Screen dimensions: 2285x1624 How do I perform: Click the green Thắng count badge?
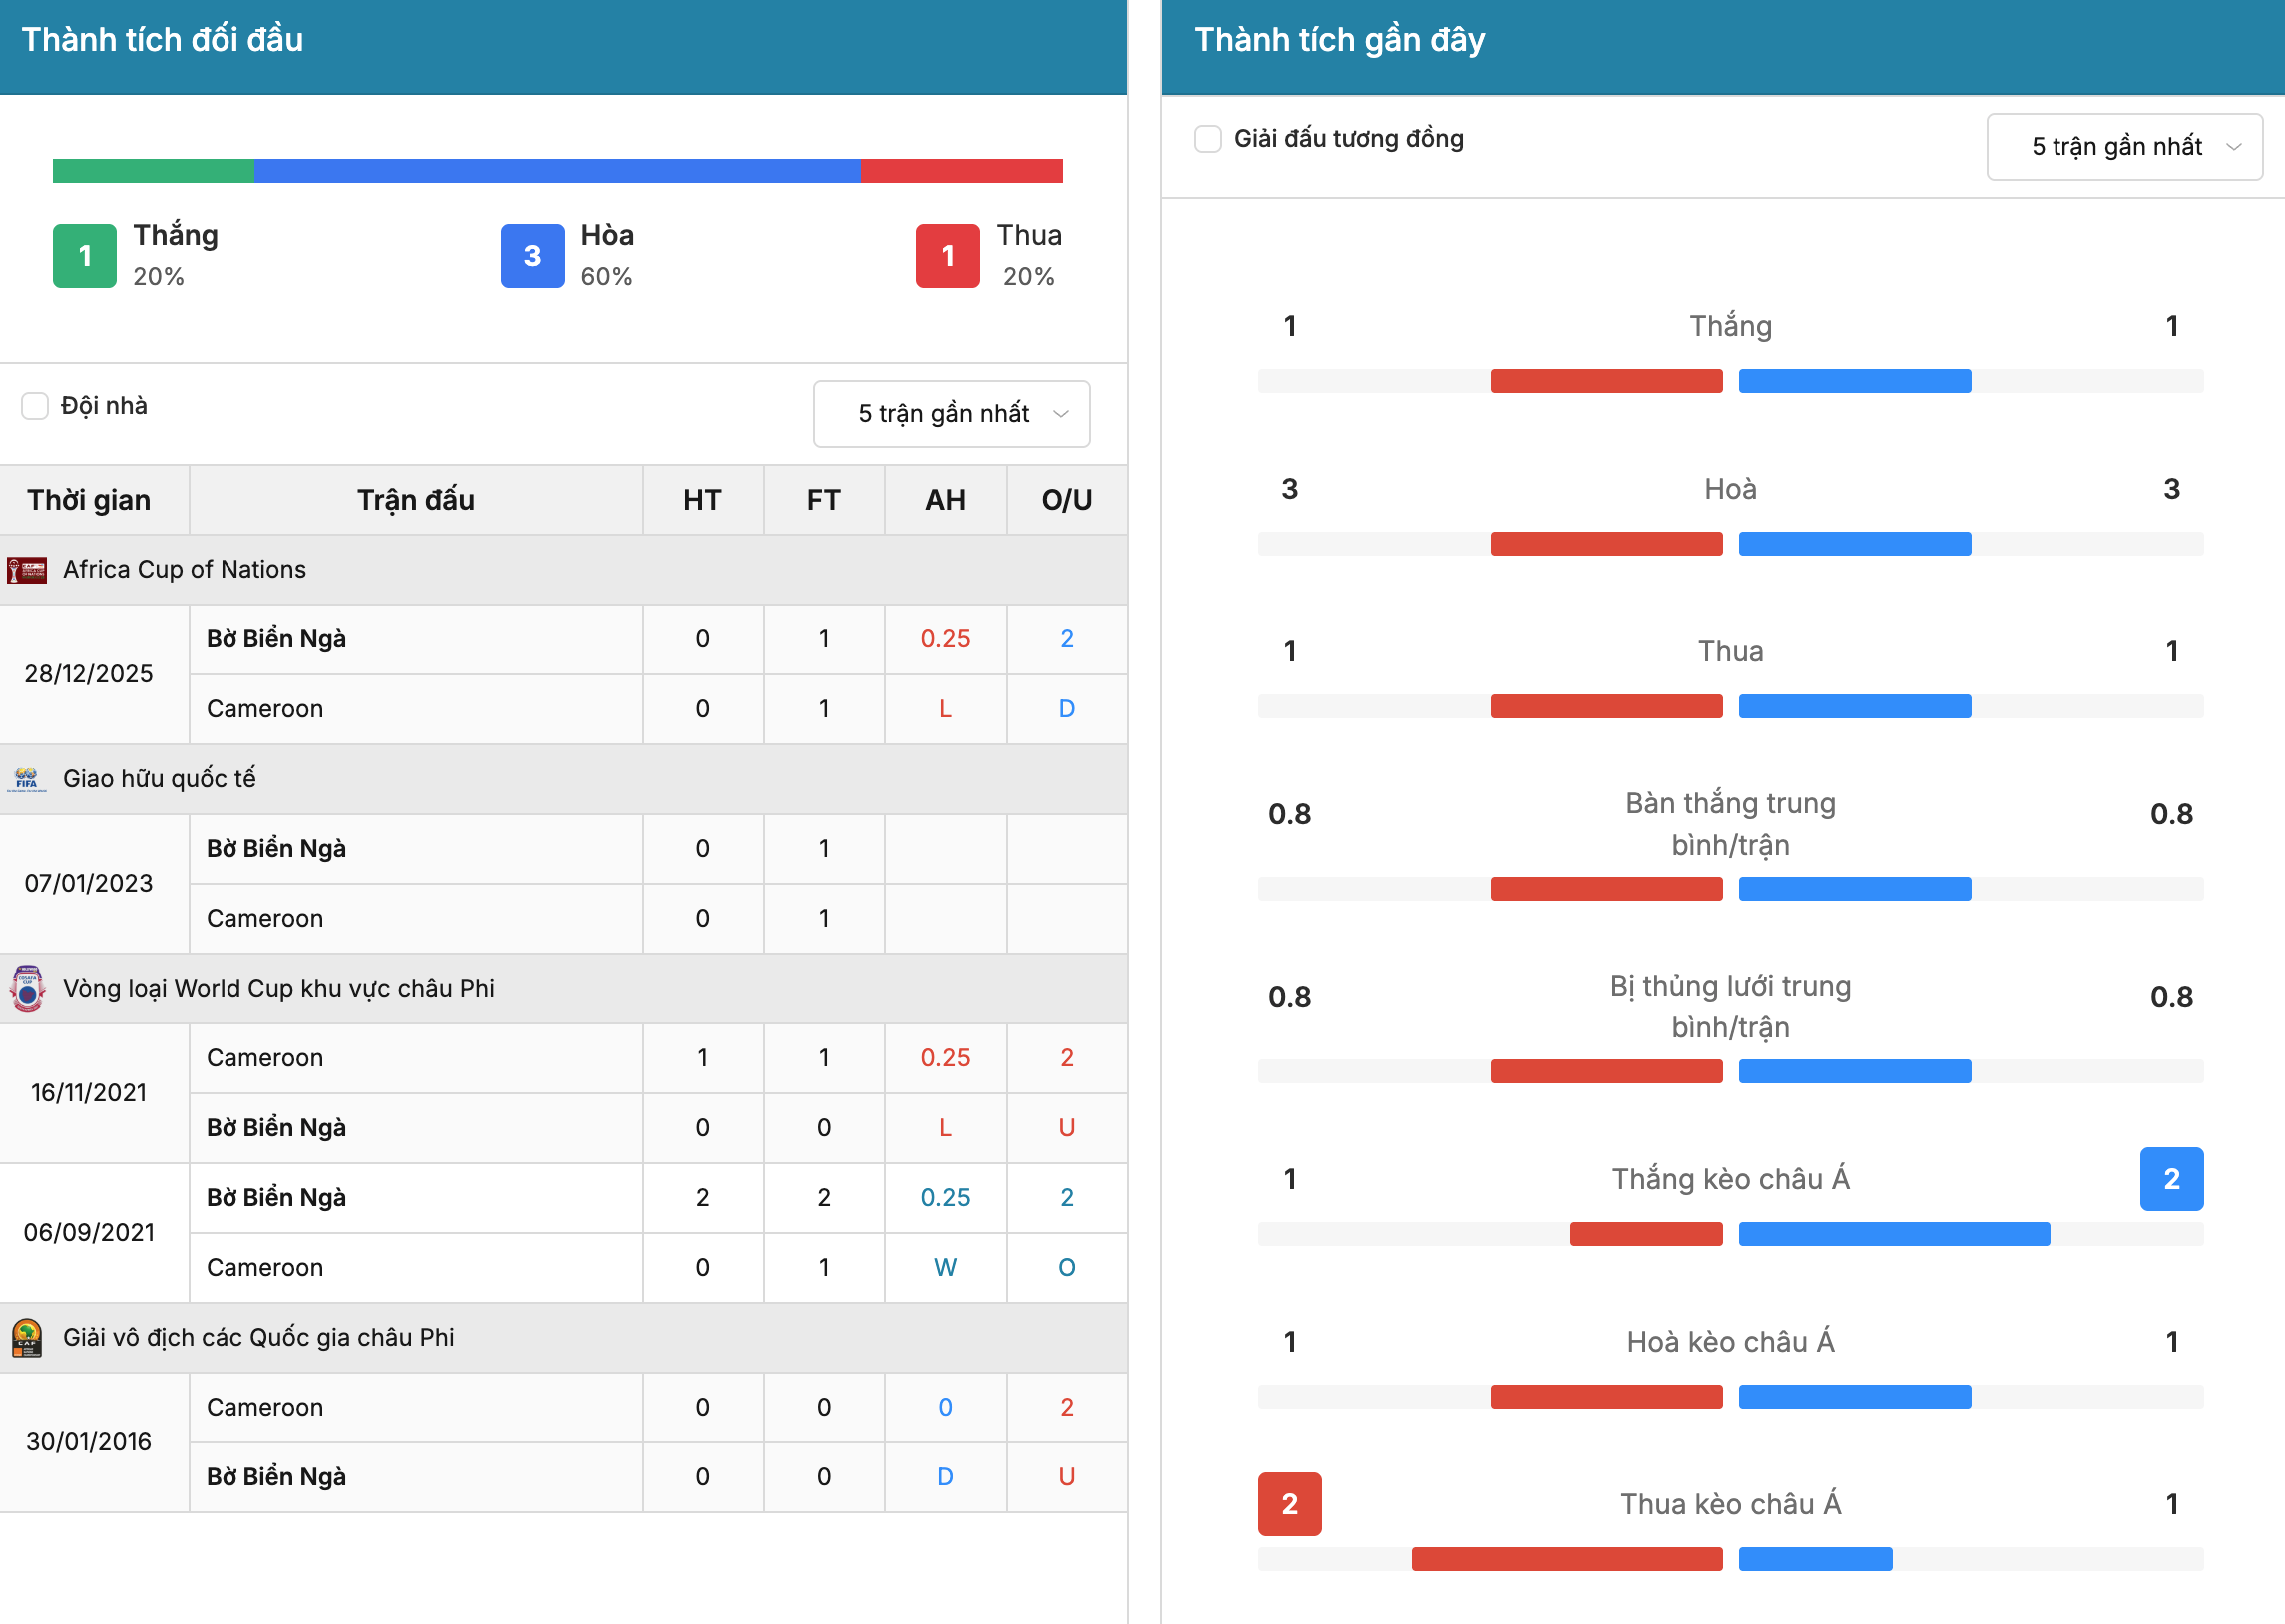[x=85, y=257]
